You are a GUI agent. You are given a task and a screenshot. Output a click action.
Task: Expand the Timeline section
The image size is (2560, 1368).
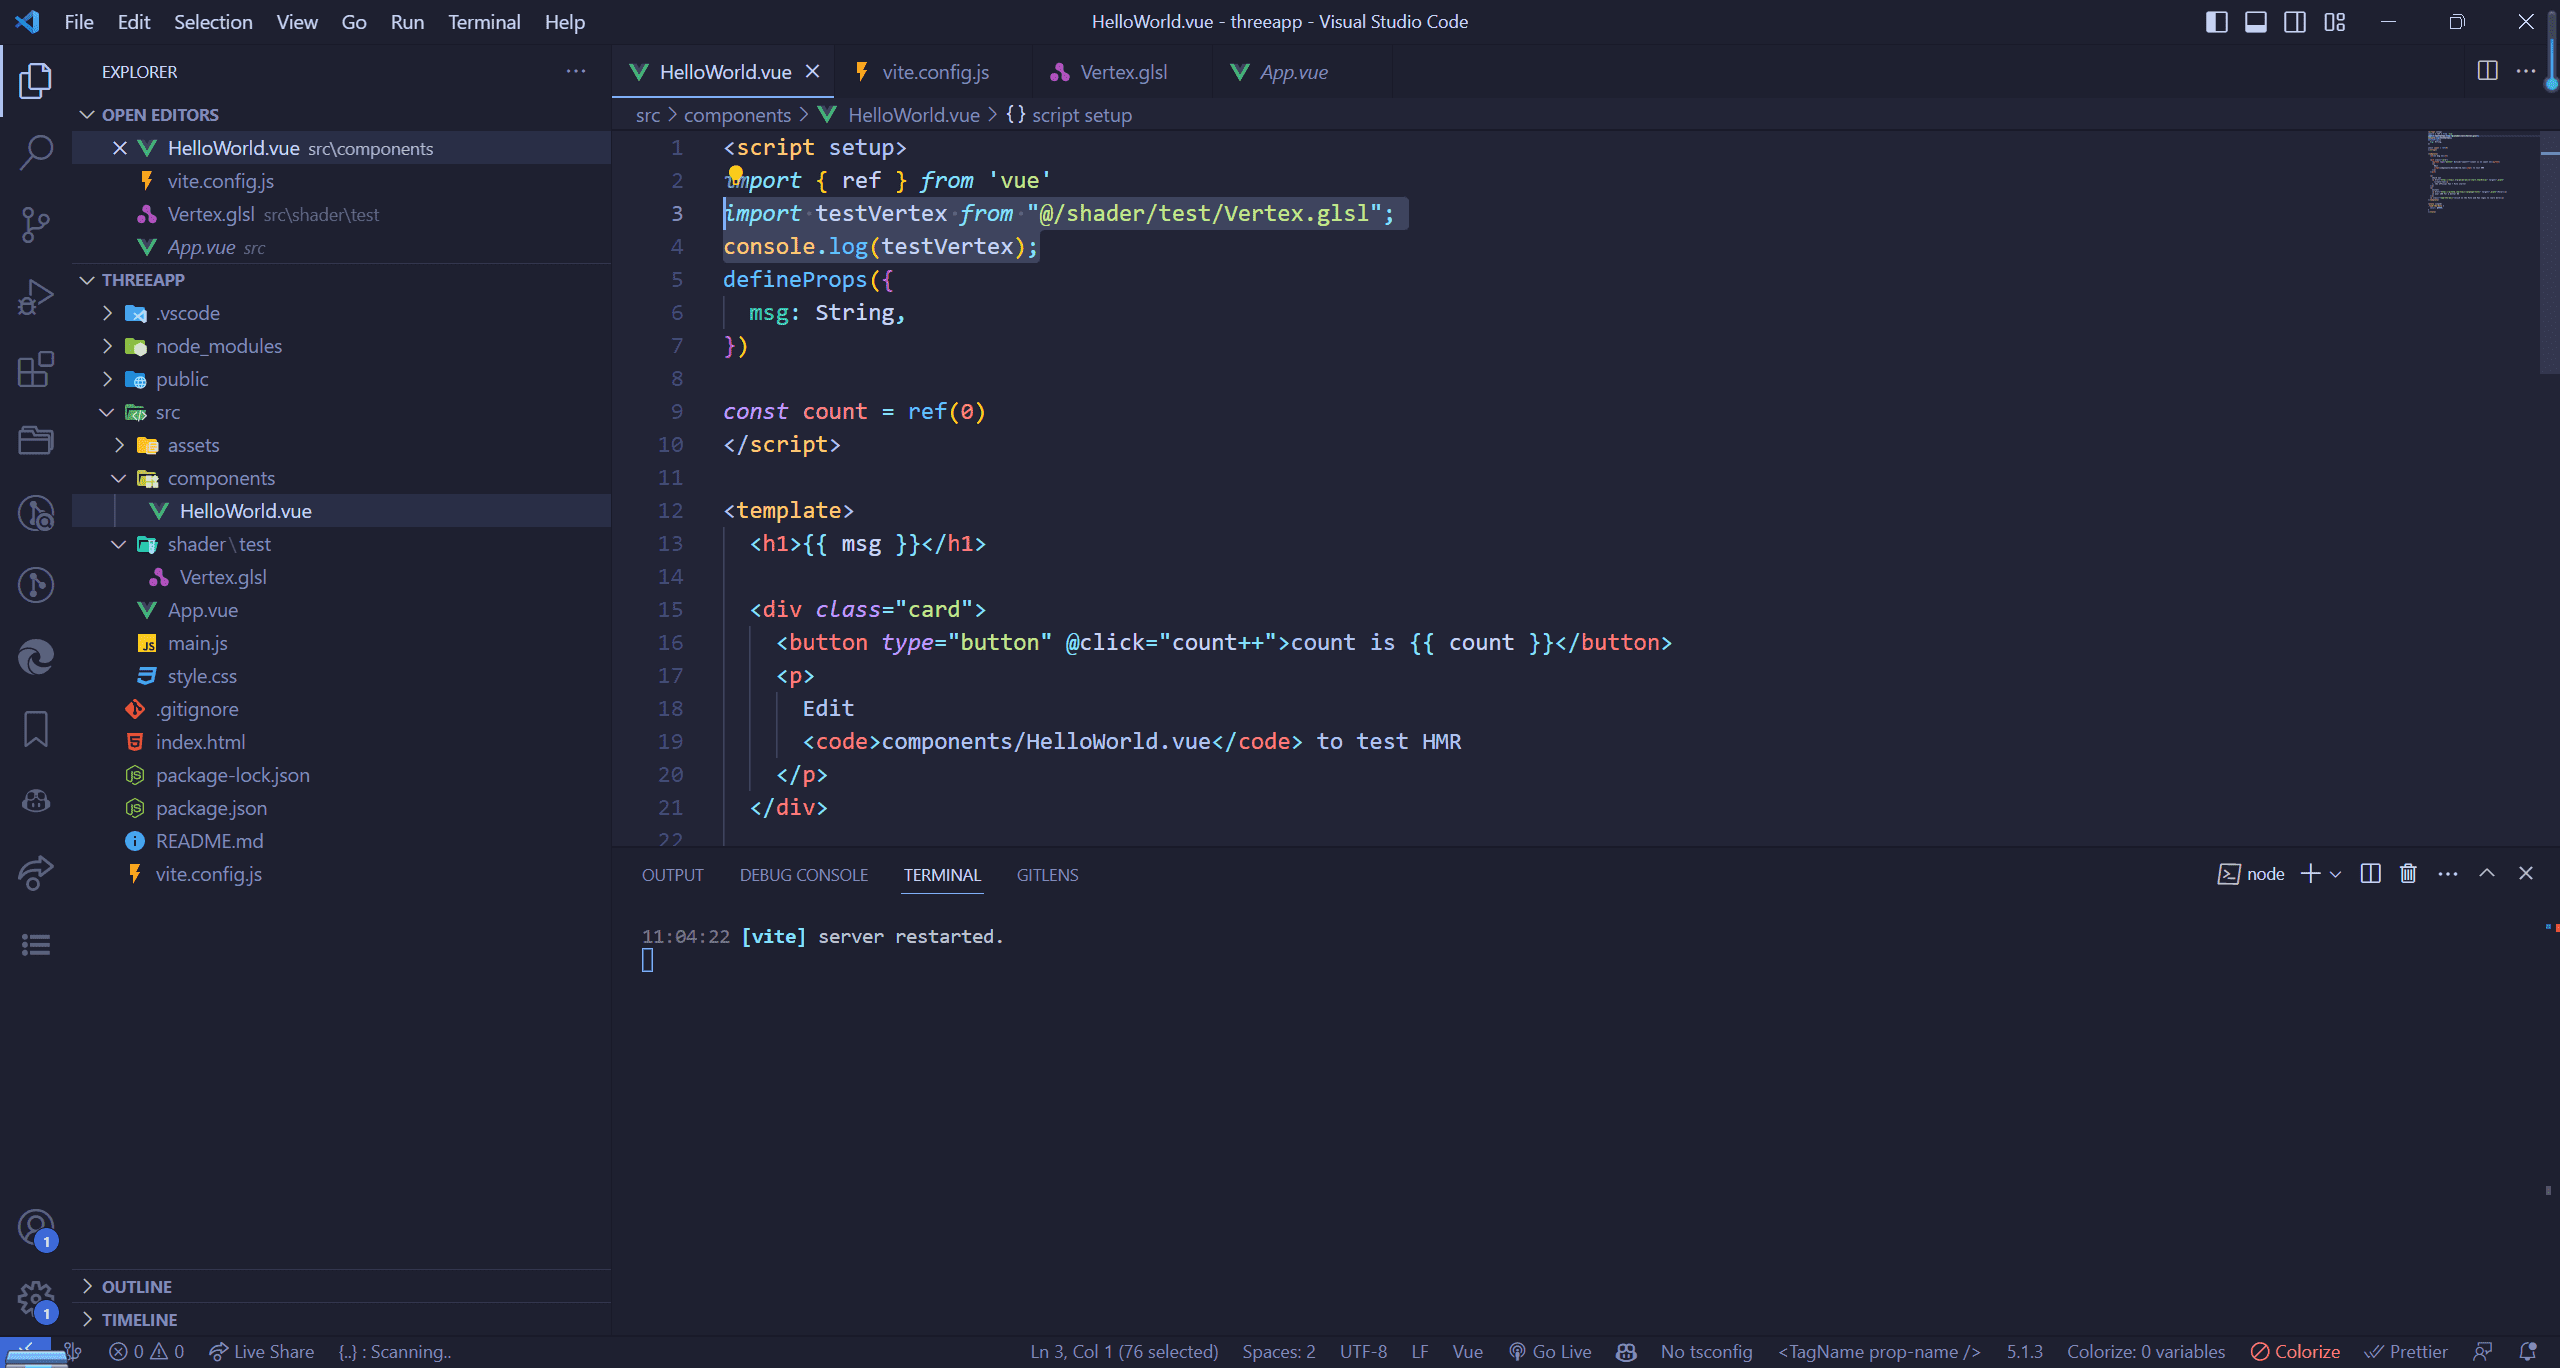(x=87, y=1319)
